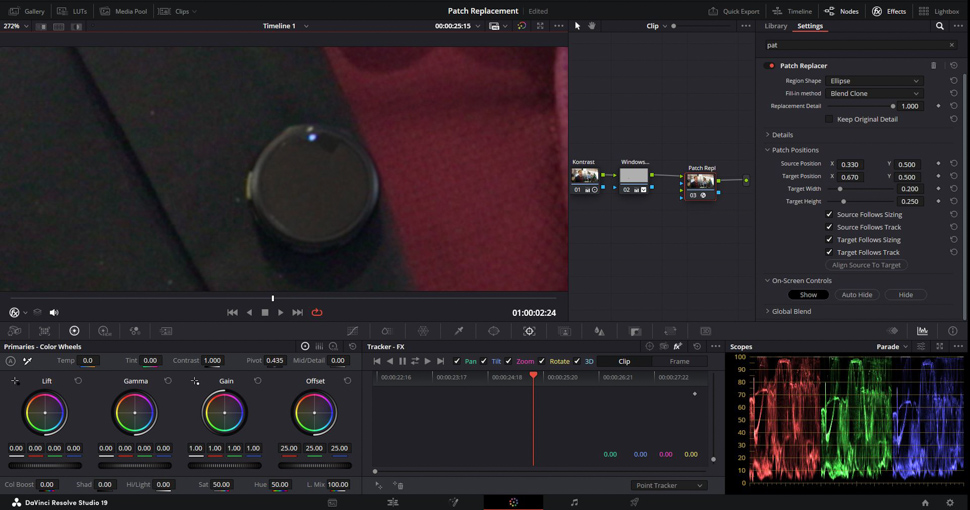
Task: Stop viewer playback
Action: pos(265,313)
